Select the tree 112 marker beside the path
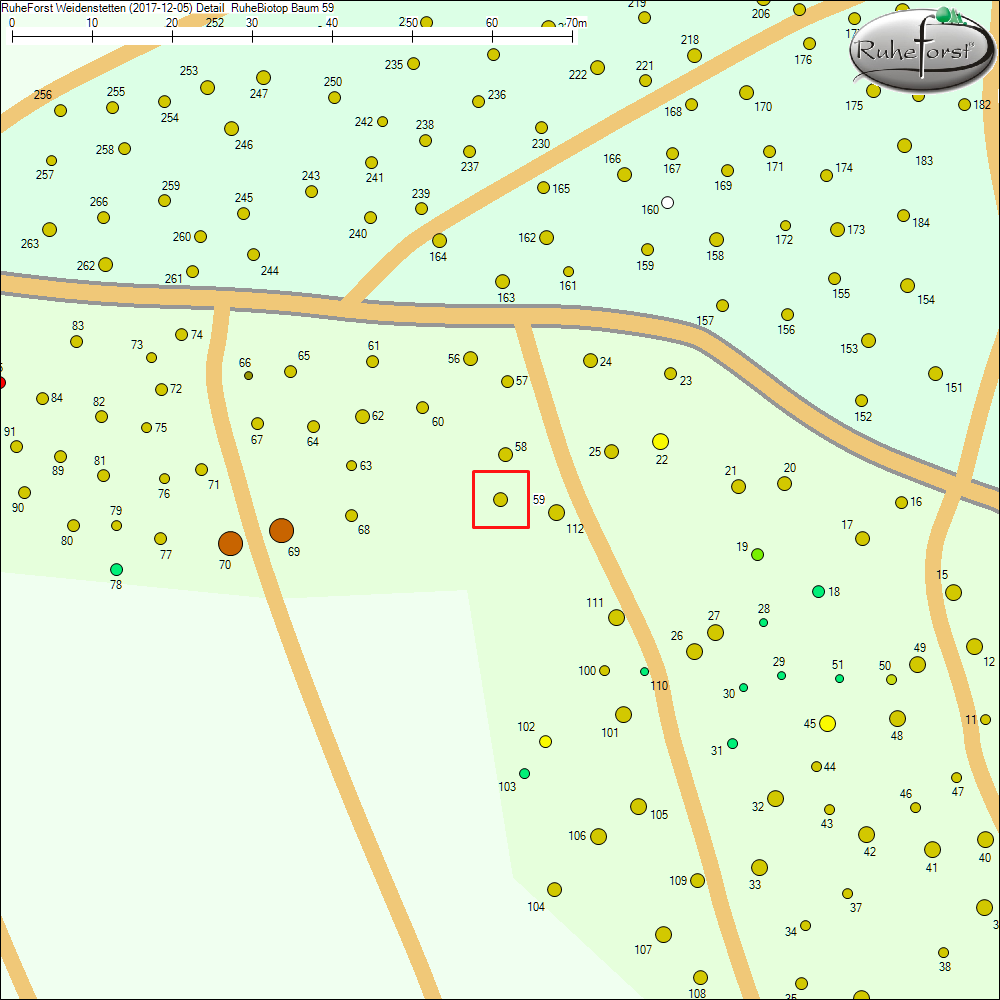 pos(556,512)
